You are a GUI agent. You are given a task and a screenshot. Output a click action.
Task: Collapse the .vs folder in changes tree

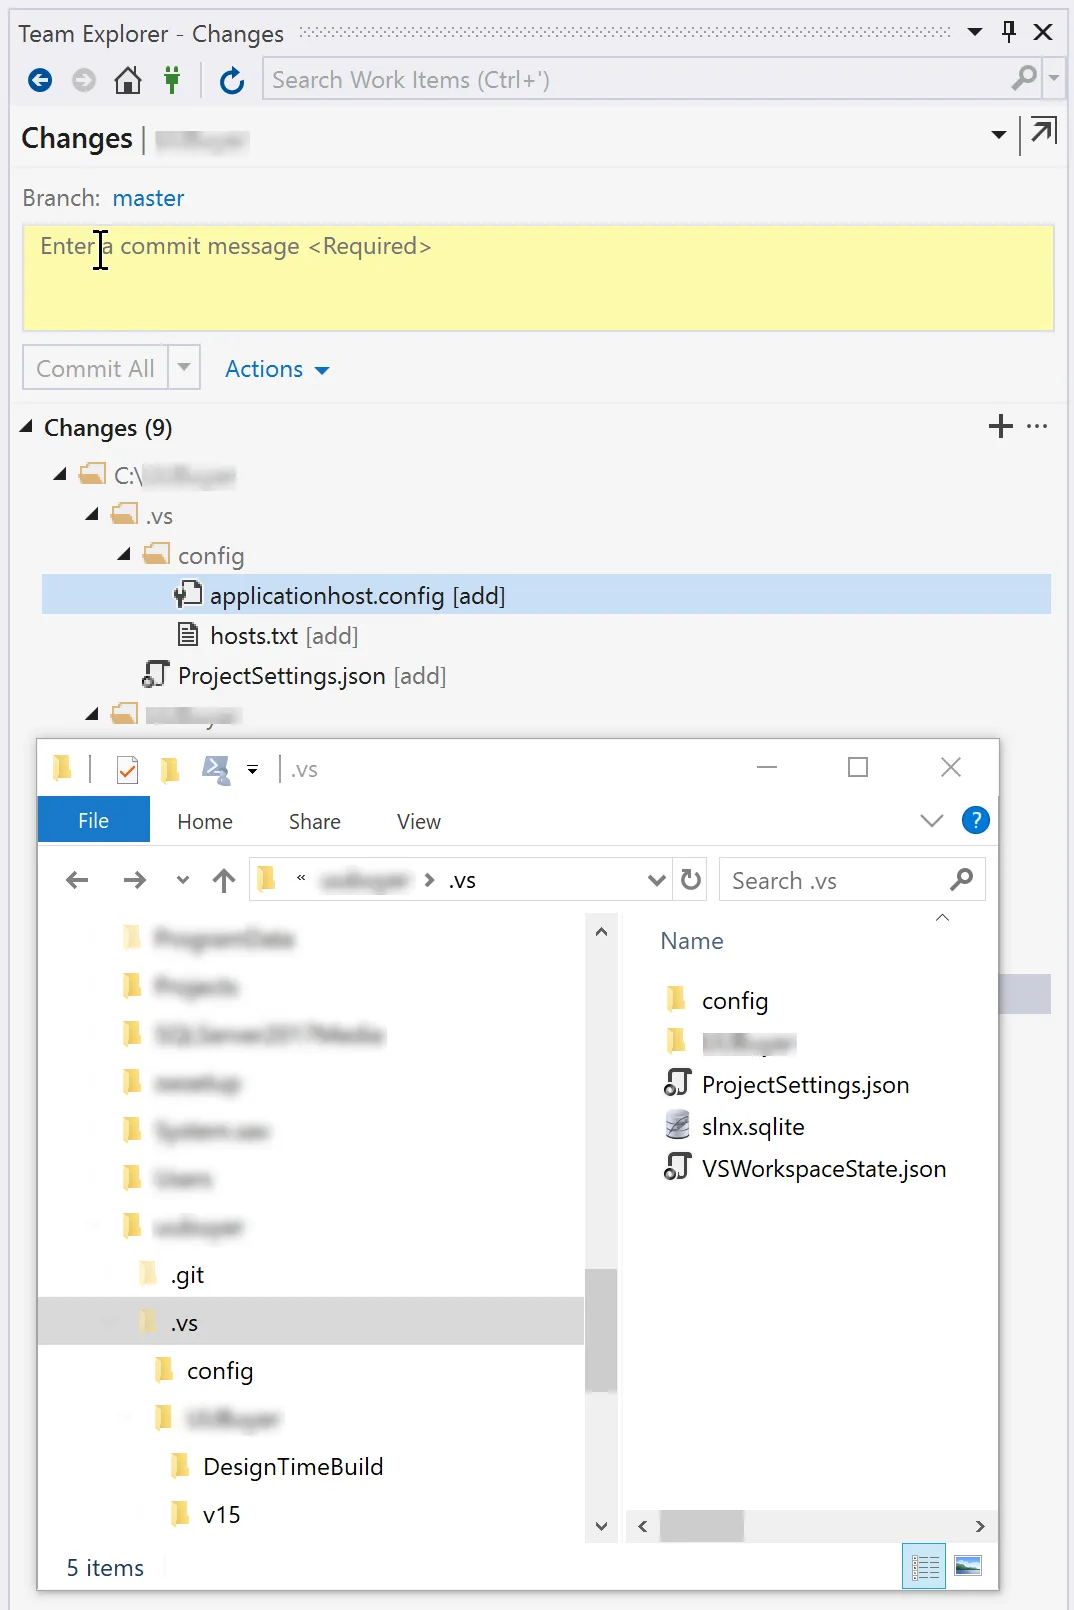coord(92,515)
